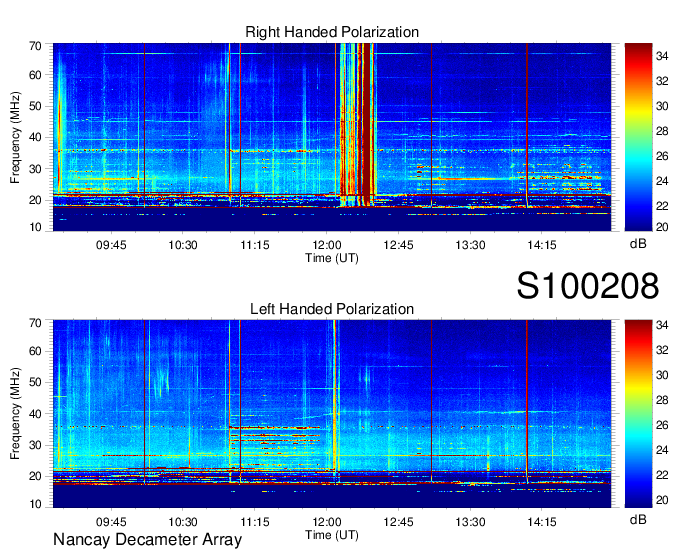Click the 24 dB label on the Right Handed color scale
The width and height of the screenshot is (680, 552).
(x=662, y=181)
